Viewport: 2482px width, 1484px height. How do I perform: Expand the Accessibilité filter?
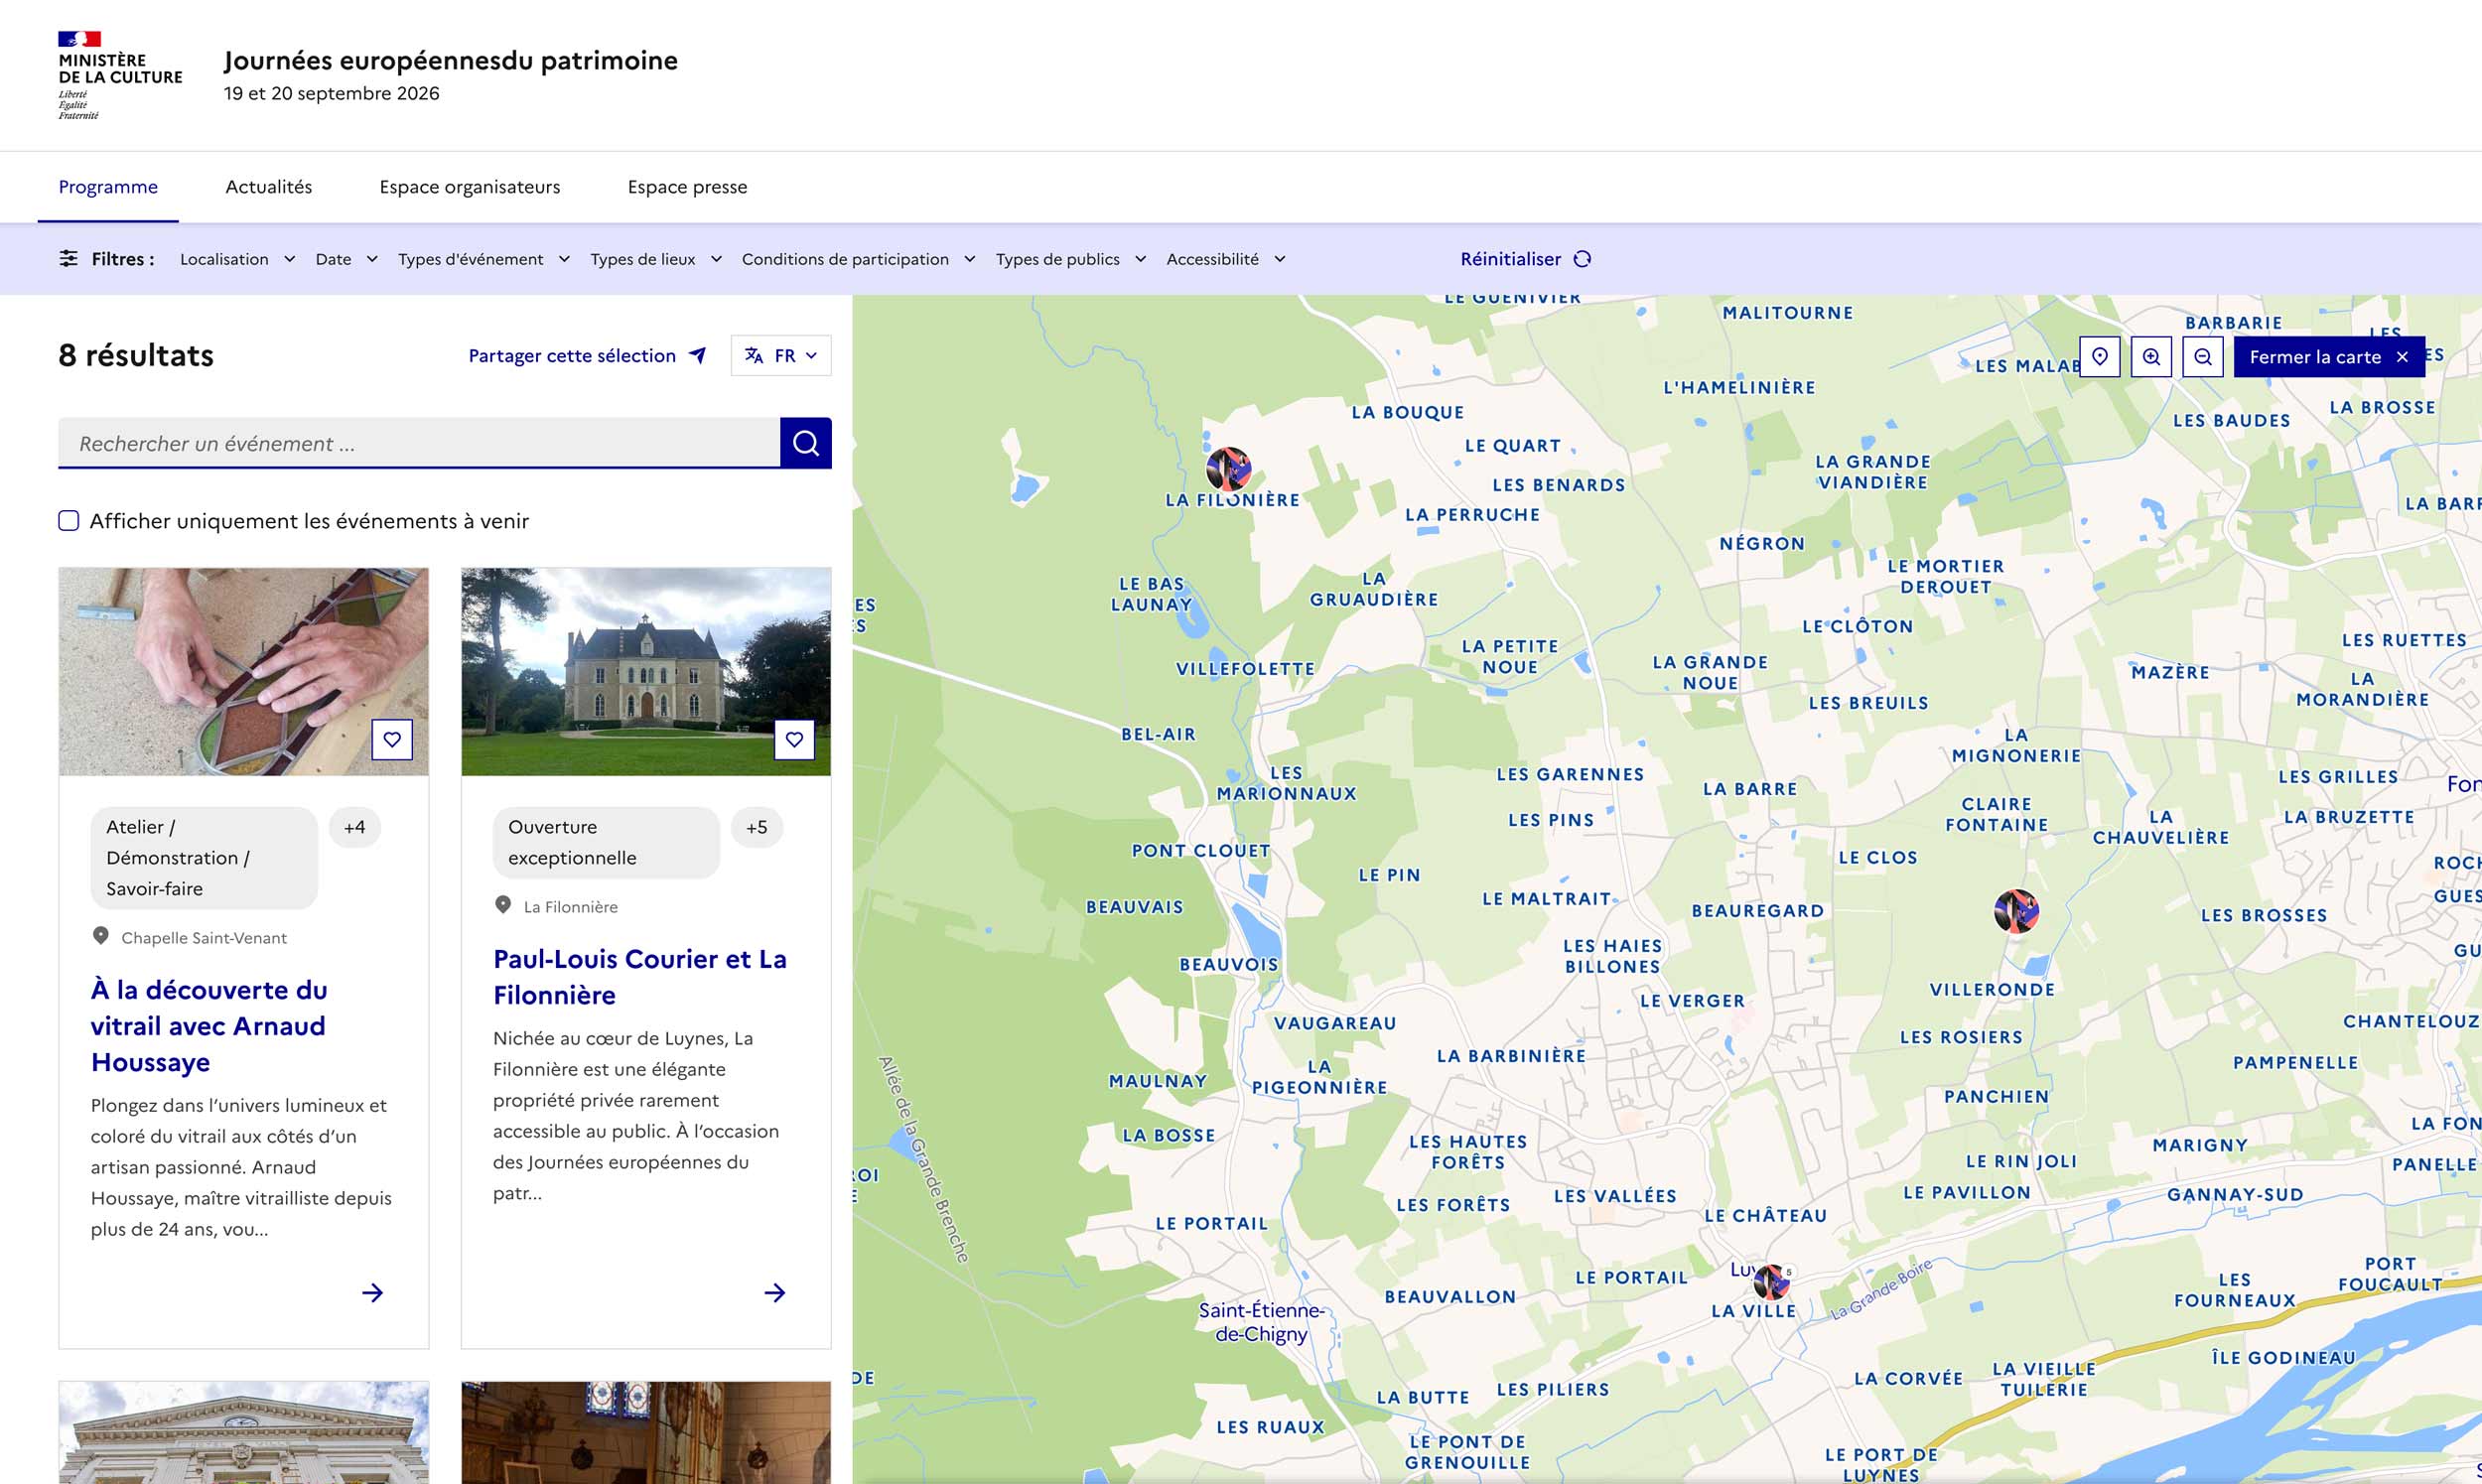(1225, 259)
